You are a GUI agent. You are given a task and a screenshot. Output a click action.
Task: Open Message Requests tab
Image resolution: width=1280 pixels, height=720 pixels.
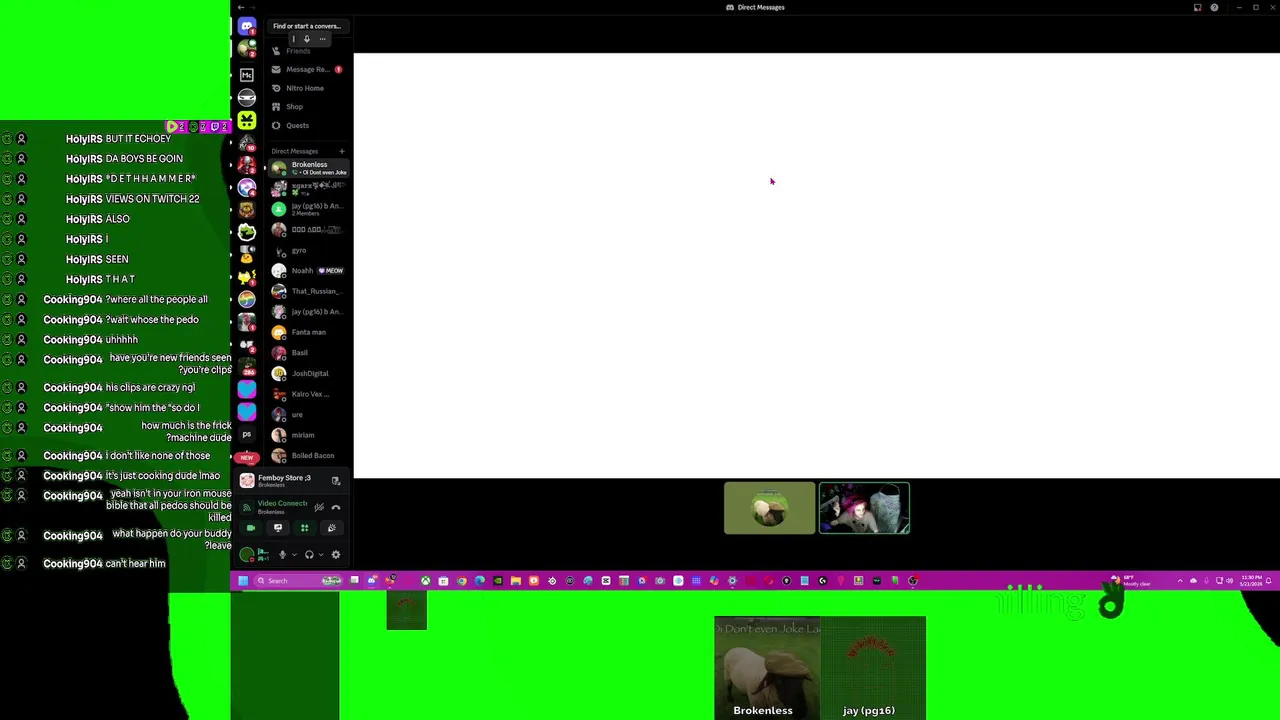(306, 69)
